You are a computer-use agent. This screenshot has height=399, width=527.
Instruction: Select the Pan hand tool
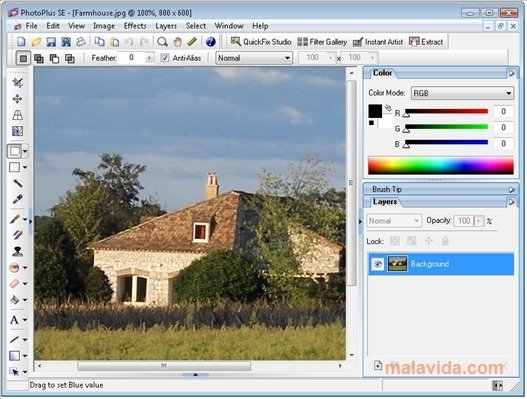[178, 42]
